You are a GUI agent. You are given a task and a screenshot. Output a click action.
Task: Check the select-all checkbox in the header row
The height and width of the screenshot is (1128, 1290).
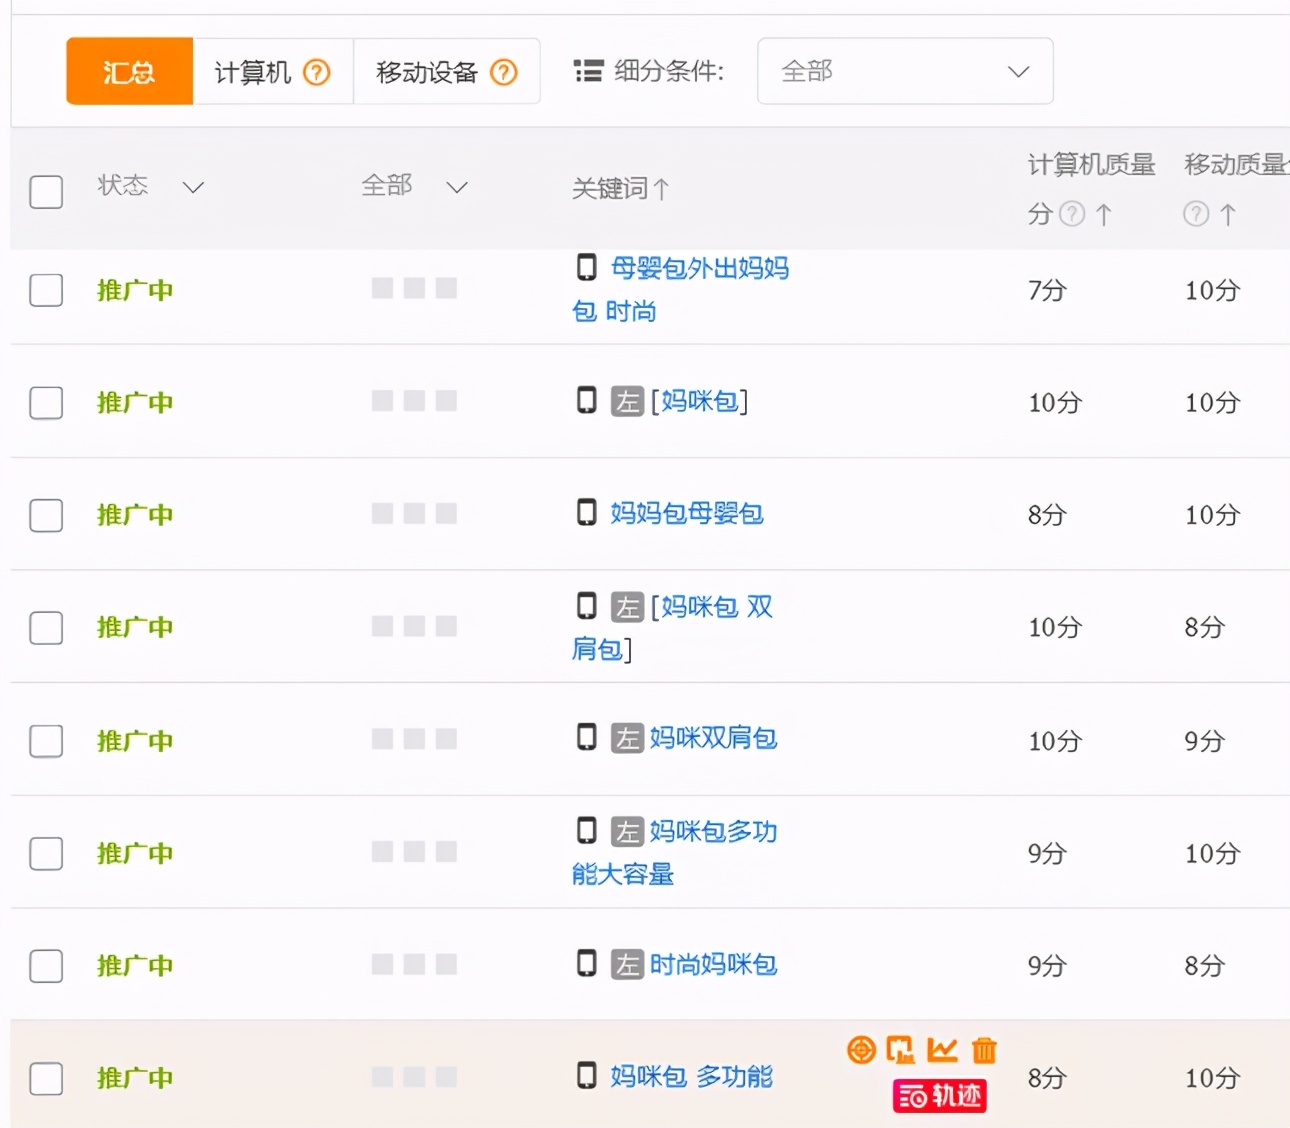coord(46,192)
